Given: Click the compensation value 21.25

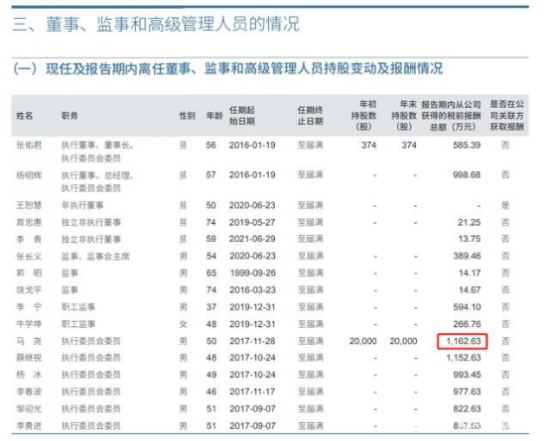Looking at the screenshot, I should point(469,222).
